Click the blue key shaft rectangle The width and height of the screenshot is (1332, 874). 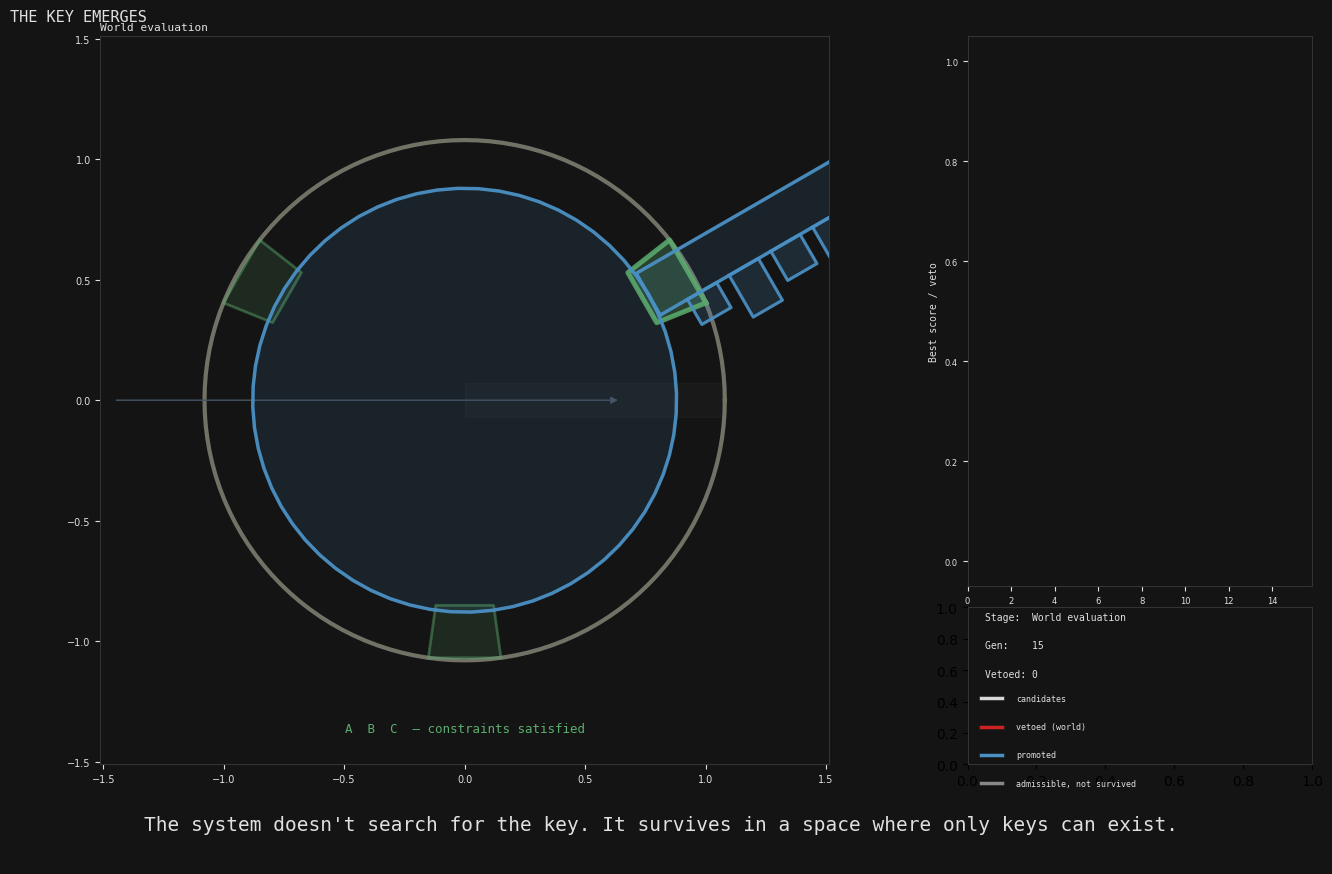click(760, 225)
